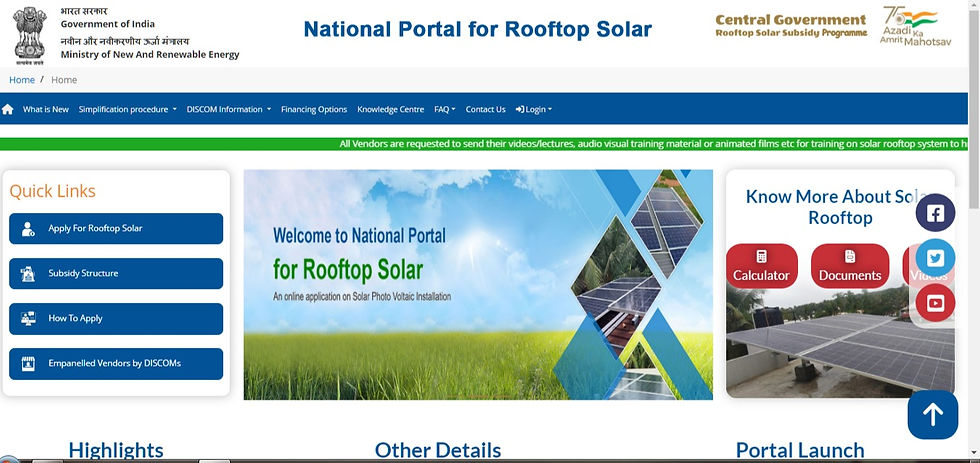Click the Welcome to National Portal banner image
Screen dimensions: 980x463
coord(478,285)
